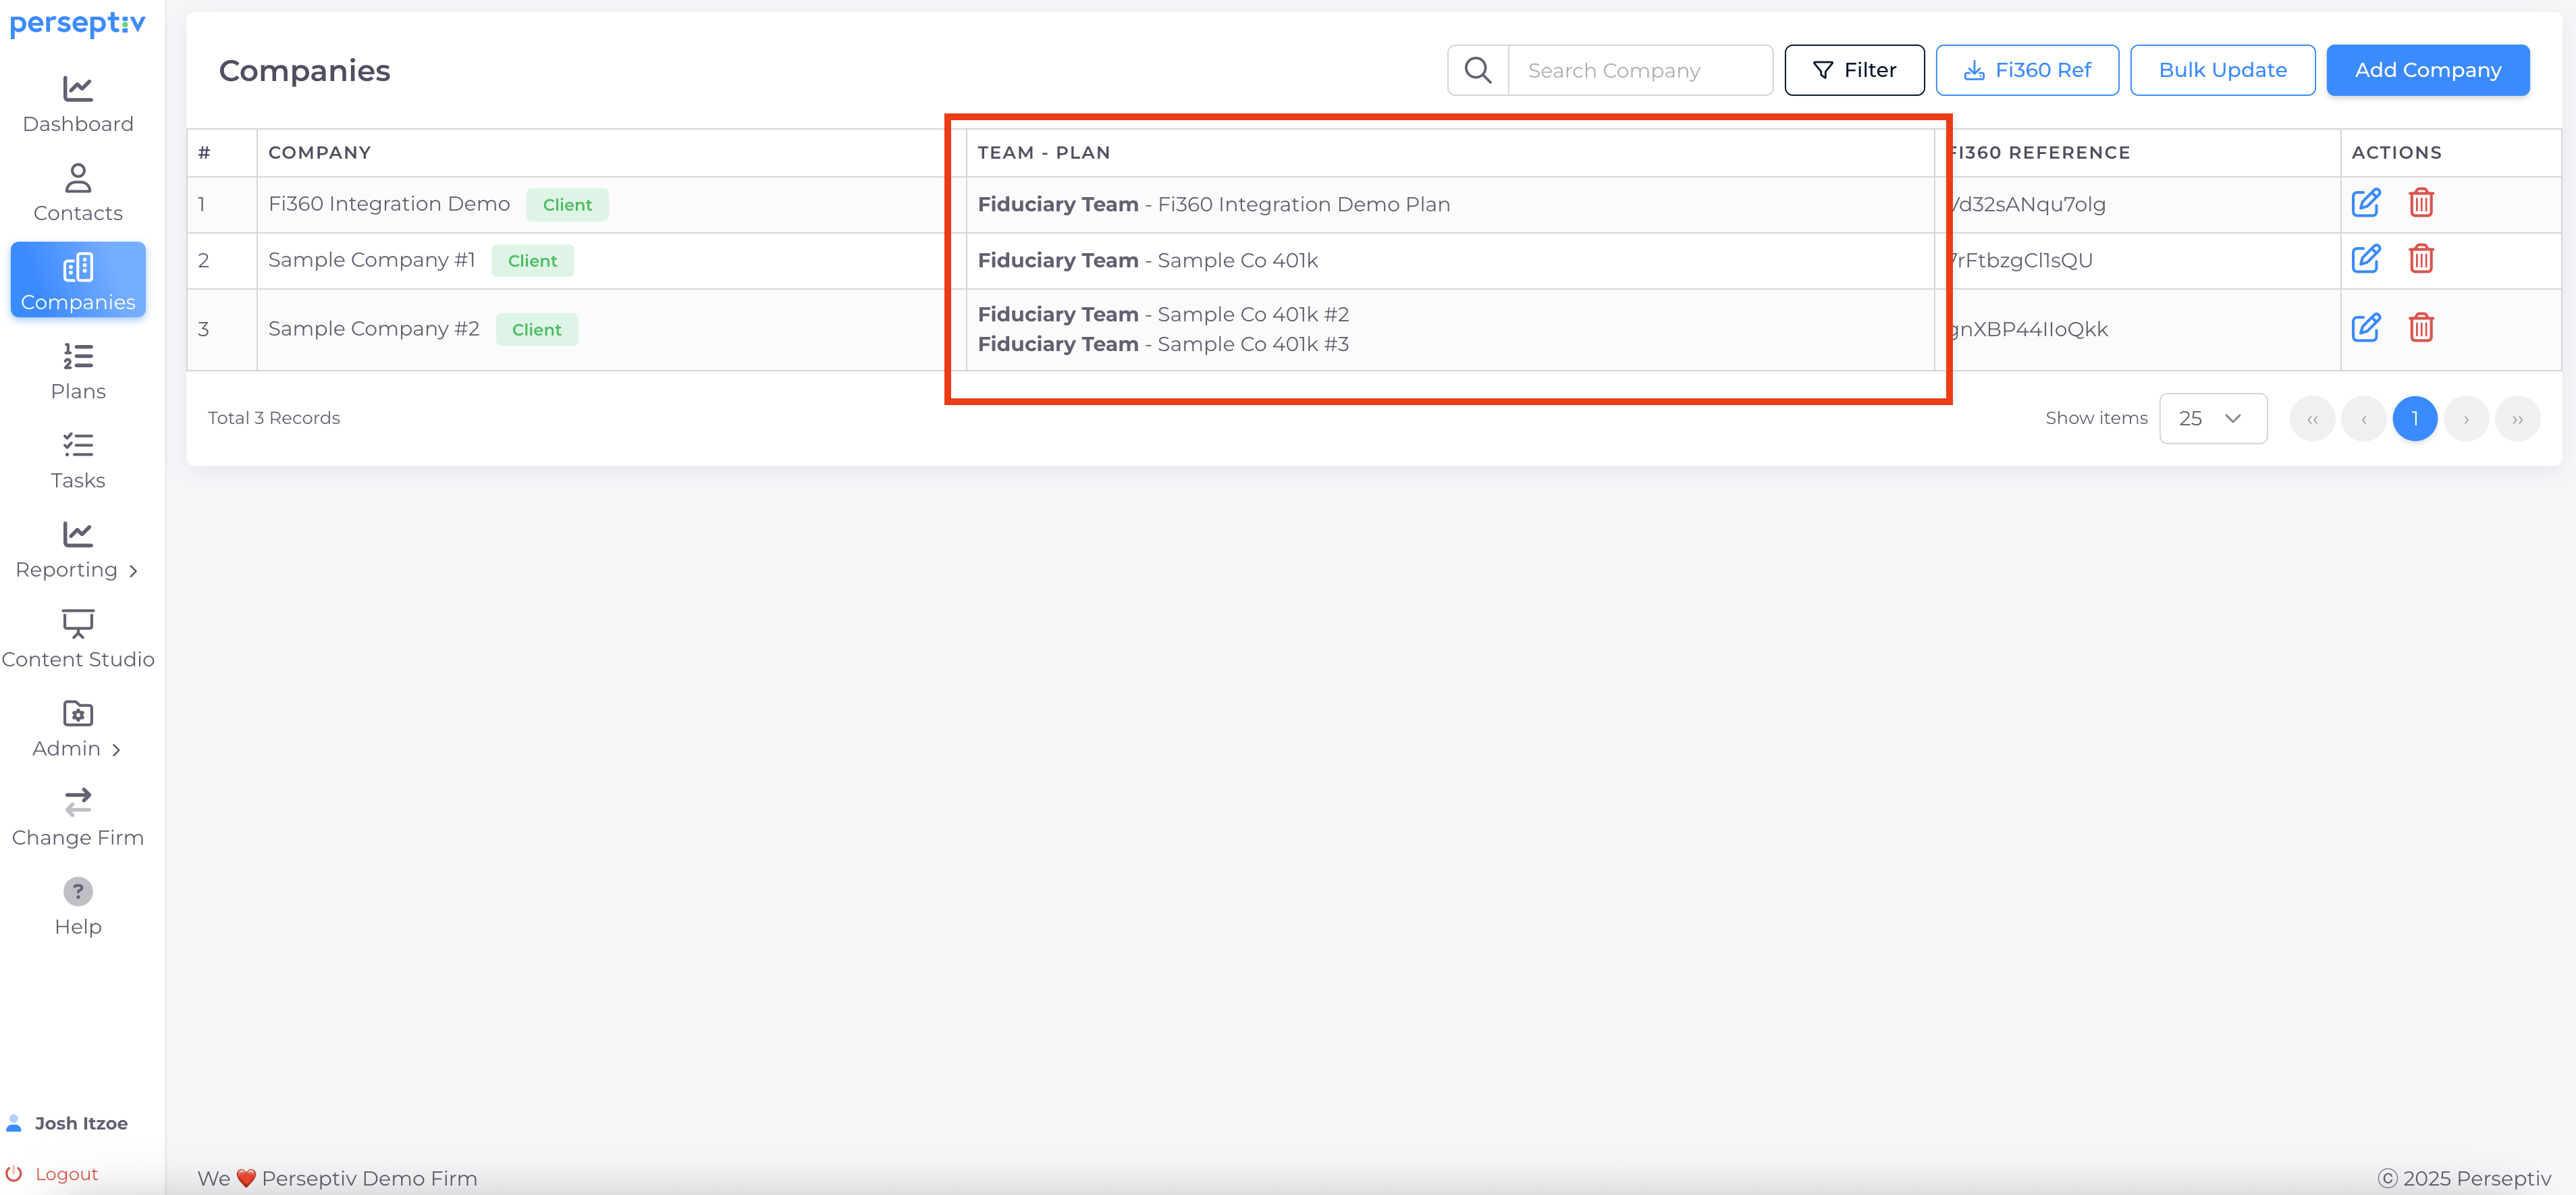The width and height of the screenshot is (2576, 1195).
Task: Open the Filter options button
Action: coord(1854,70)
